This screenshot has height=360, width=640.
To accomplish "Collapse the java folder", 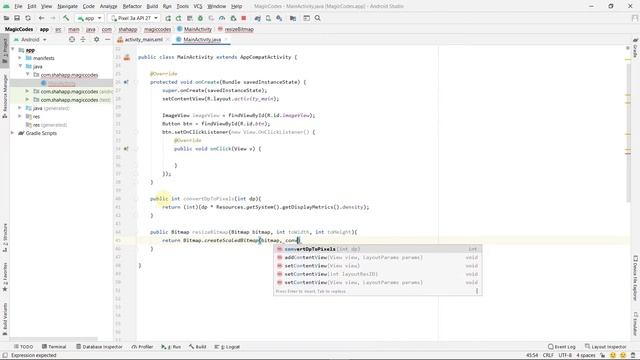I will pos(20,66).
